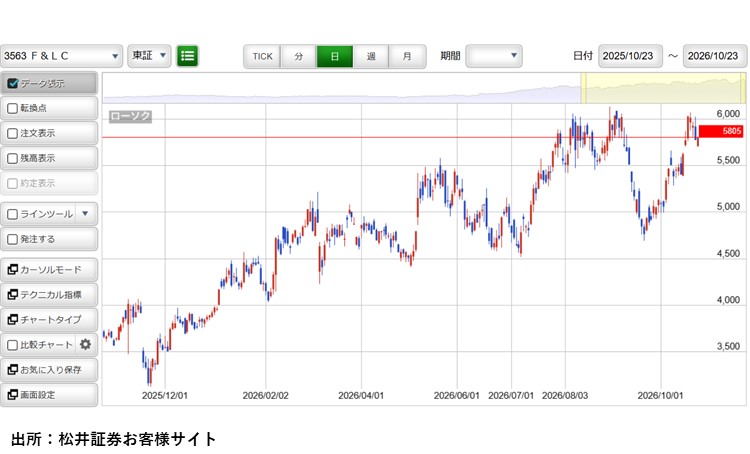Screen dimensions: 750x454
Task: Enable the 比較チャート checkbox
Action: (x=12, y=344)
